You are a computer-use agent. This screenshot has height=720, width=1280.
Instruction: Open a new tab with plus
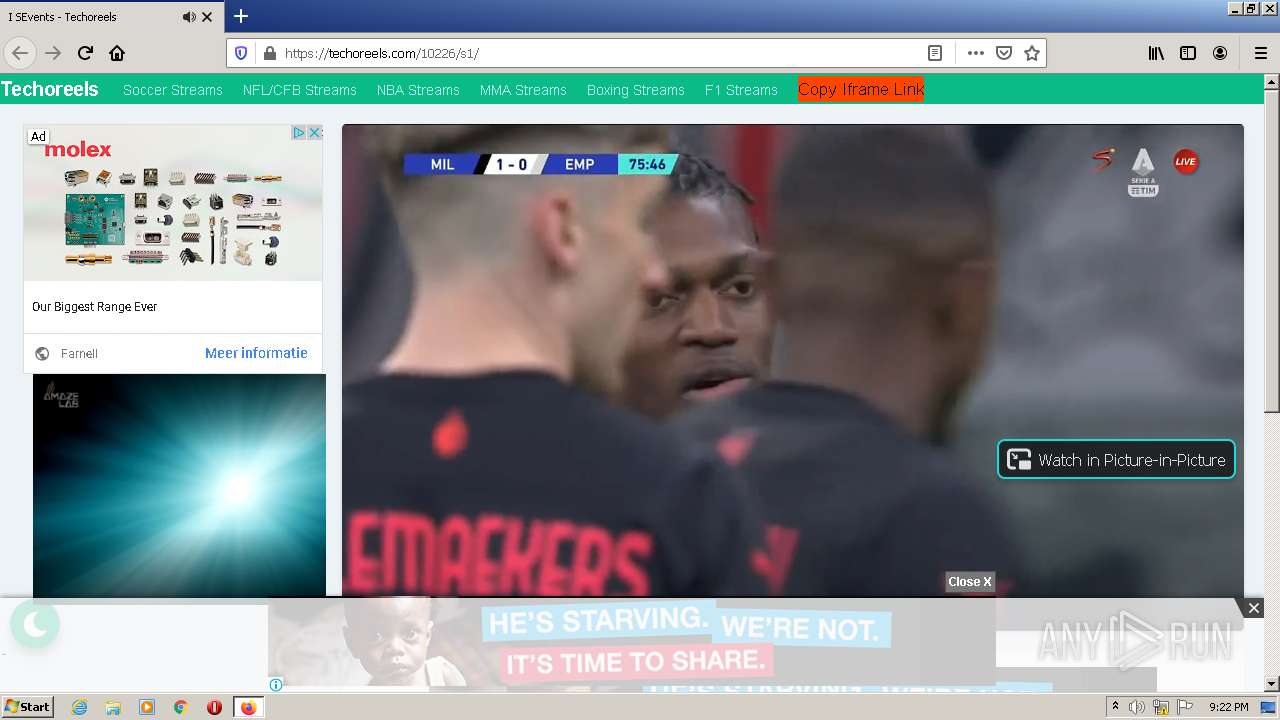pyautogui.click(x=241, y=16)
